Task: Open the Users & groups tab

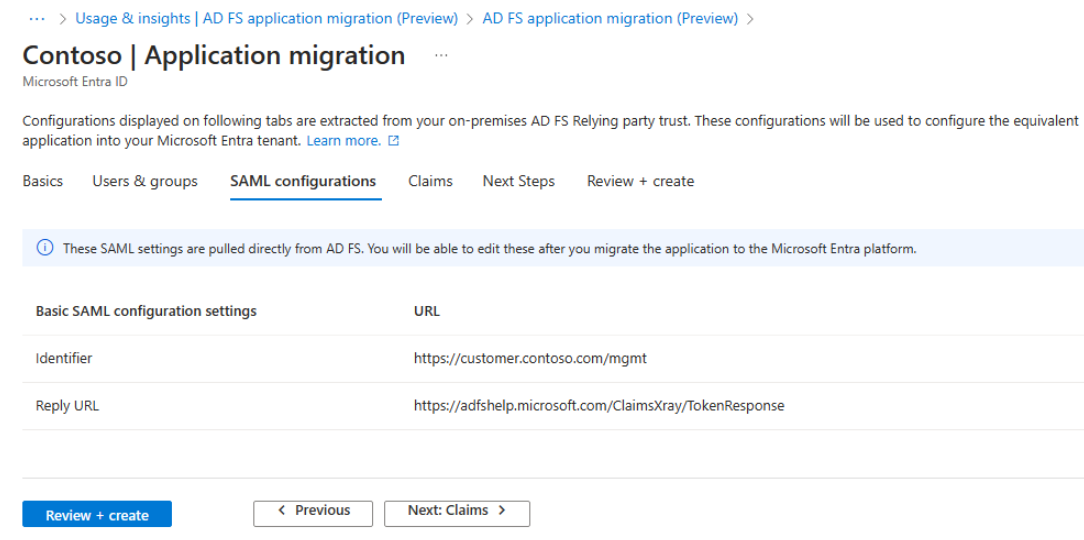Action: tap(145, 181)
